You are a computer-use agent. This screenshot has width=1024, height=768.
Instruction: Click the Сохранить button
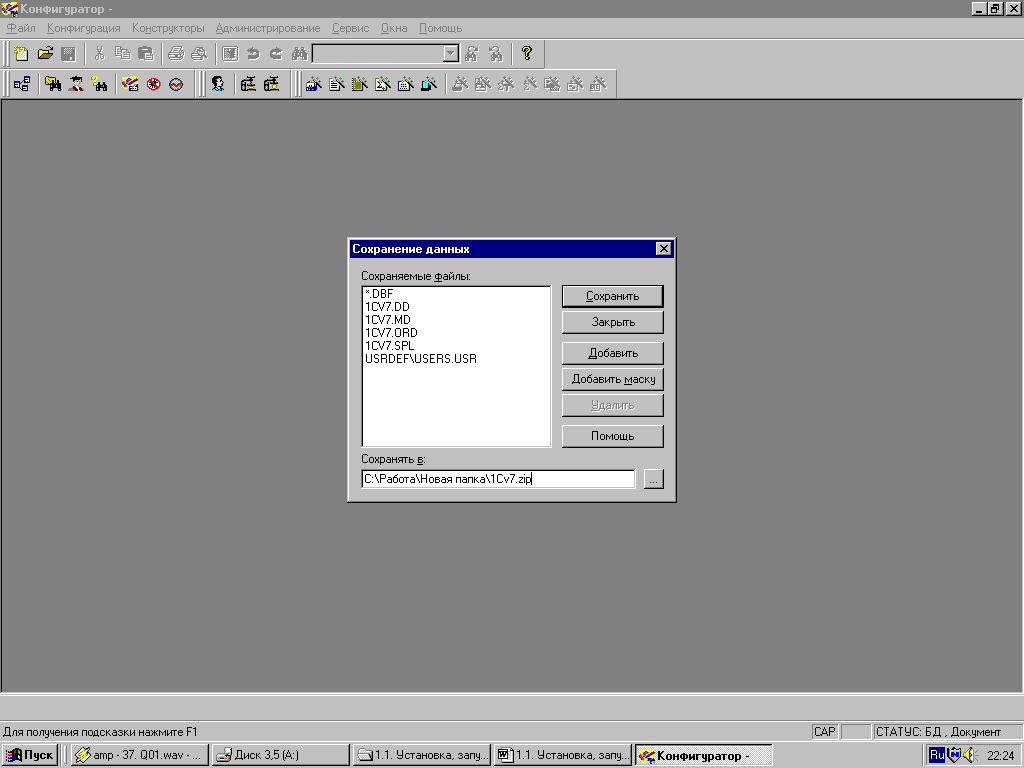click(613, 296)
